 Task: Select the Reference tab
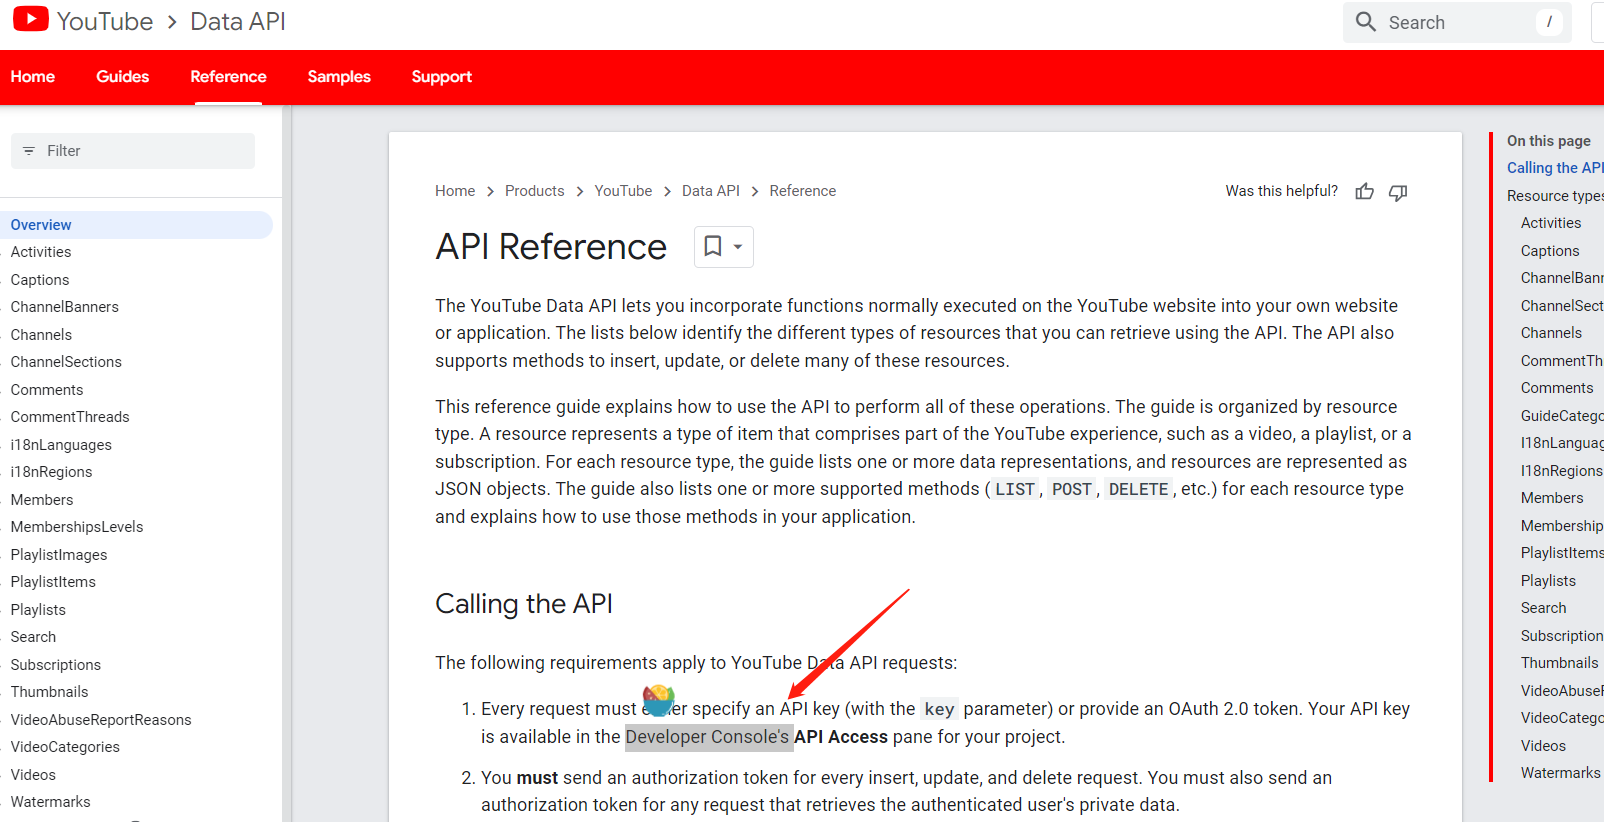coord(228,77)
